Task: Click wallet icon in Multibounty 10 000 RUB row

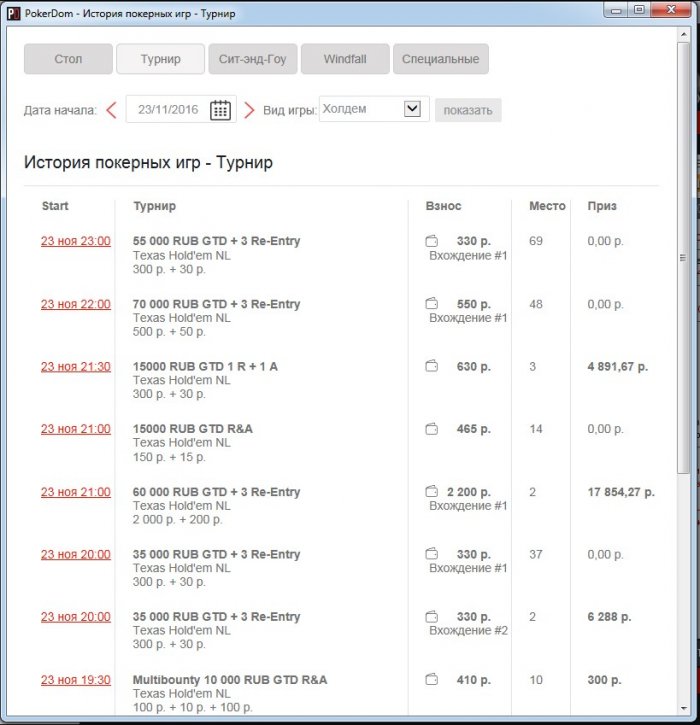Action: tap(431, 680)
